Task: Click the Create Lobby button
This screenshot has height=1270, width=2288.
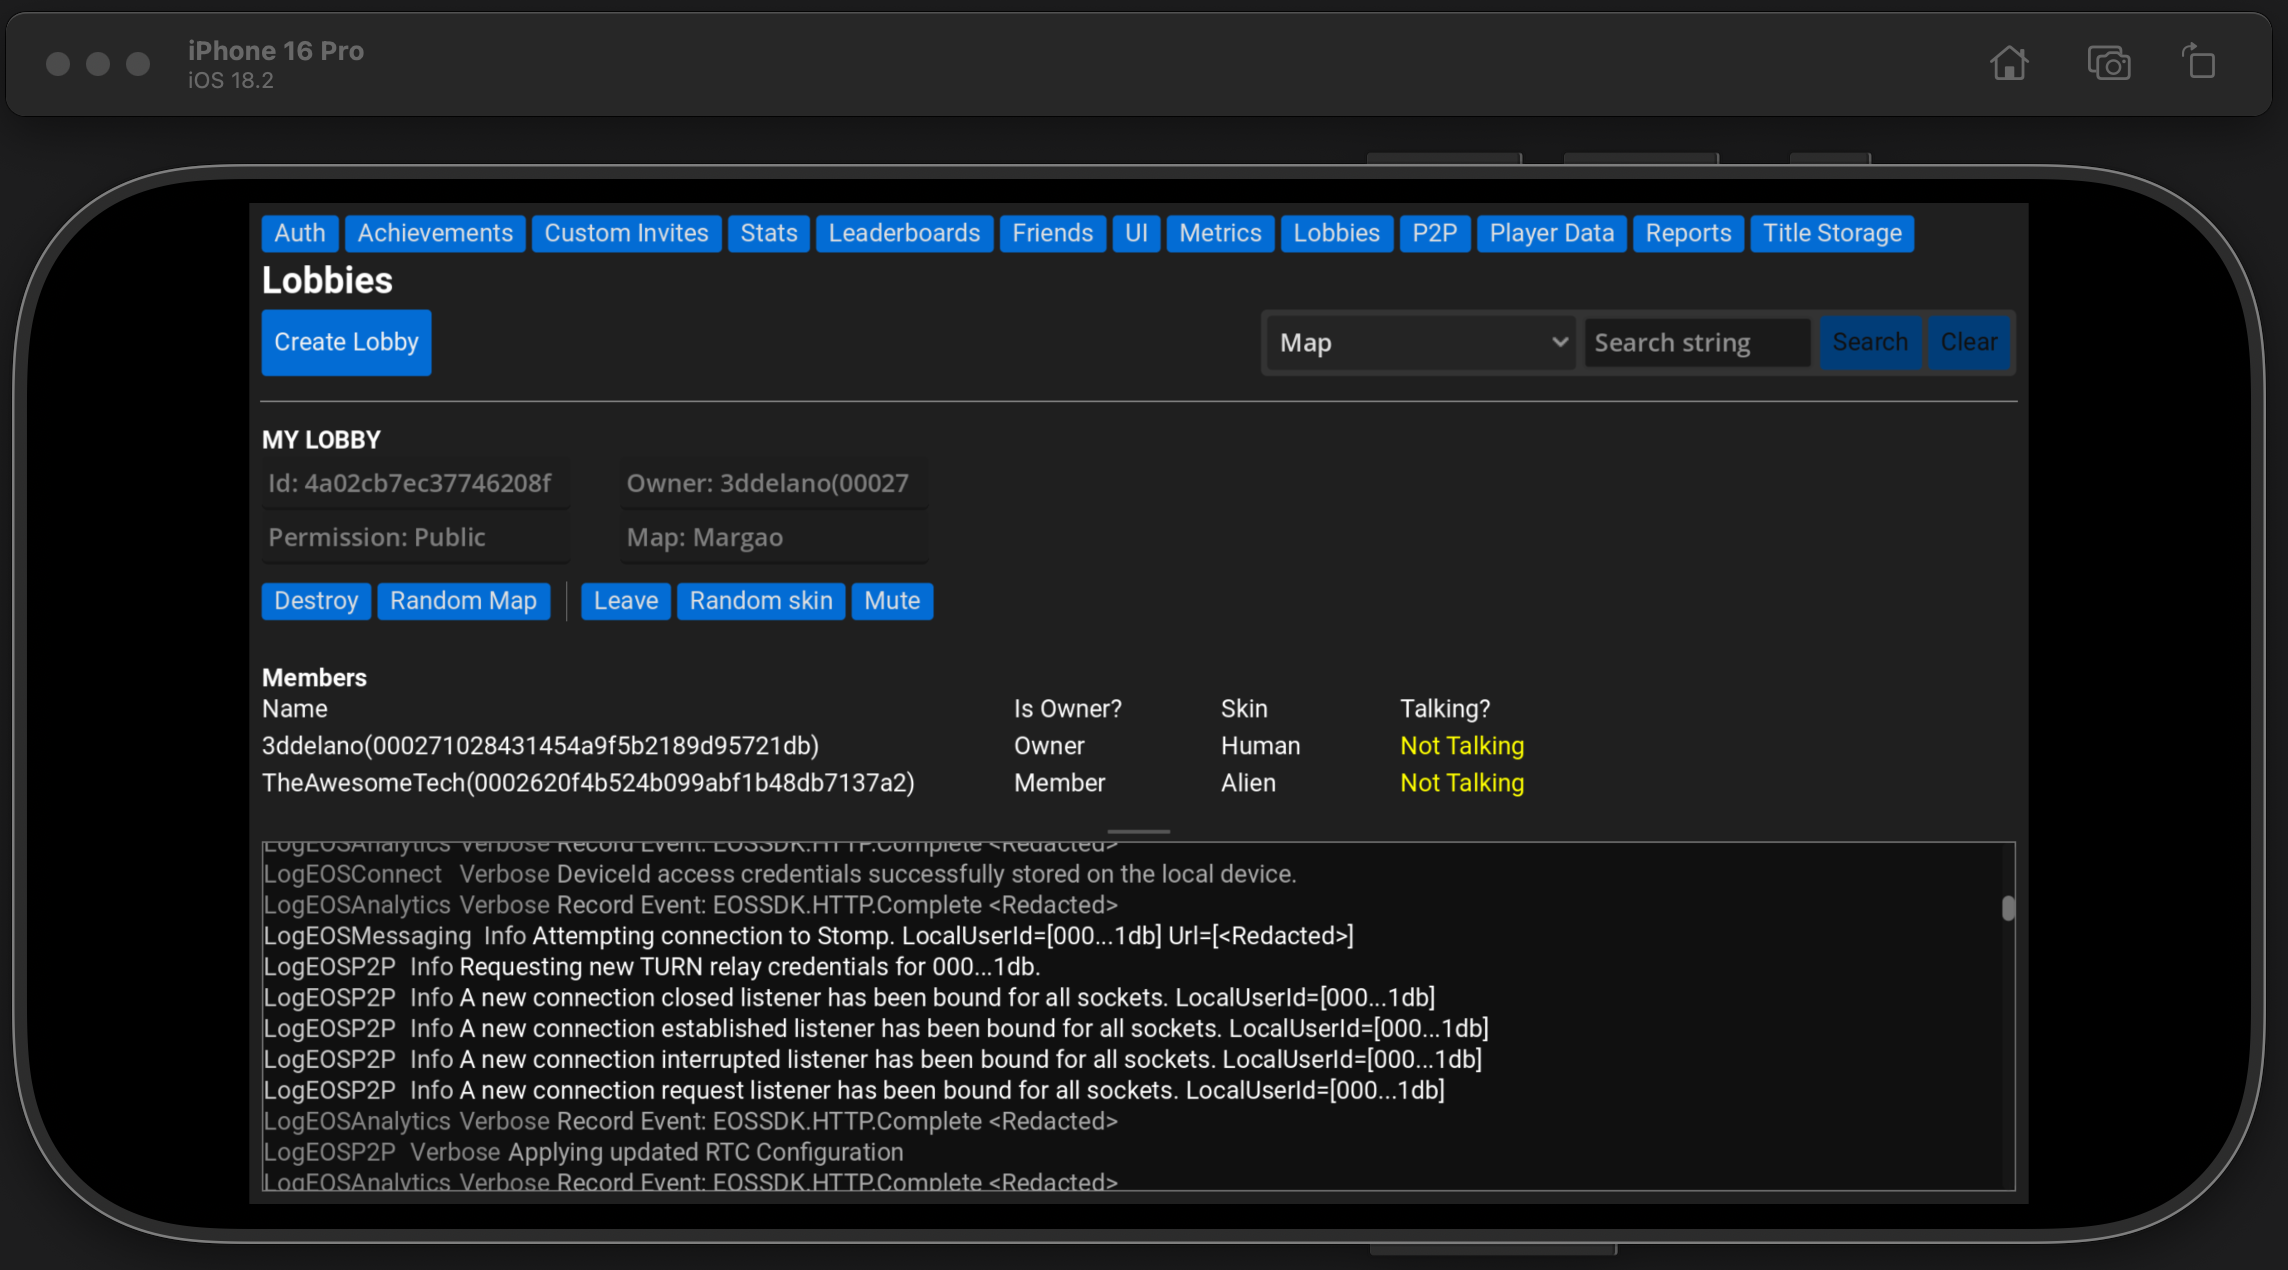Action: pyautogui.click(x=346, y=342)
